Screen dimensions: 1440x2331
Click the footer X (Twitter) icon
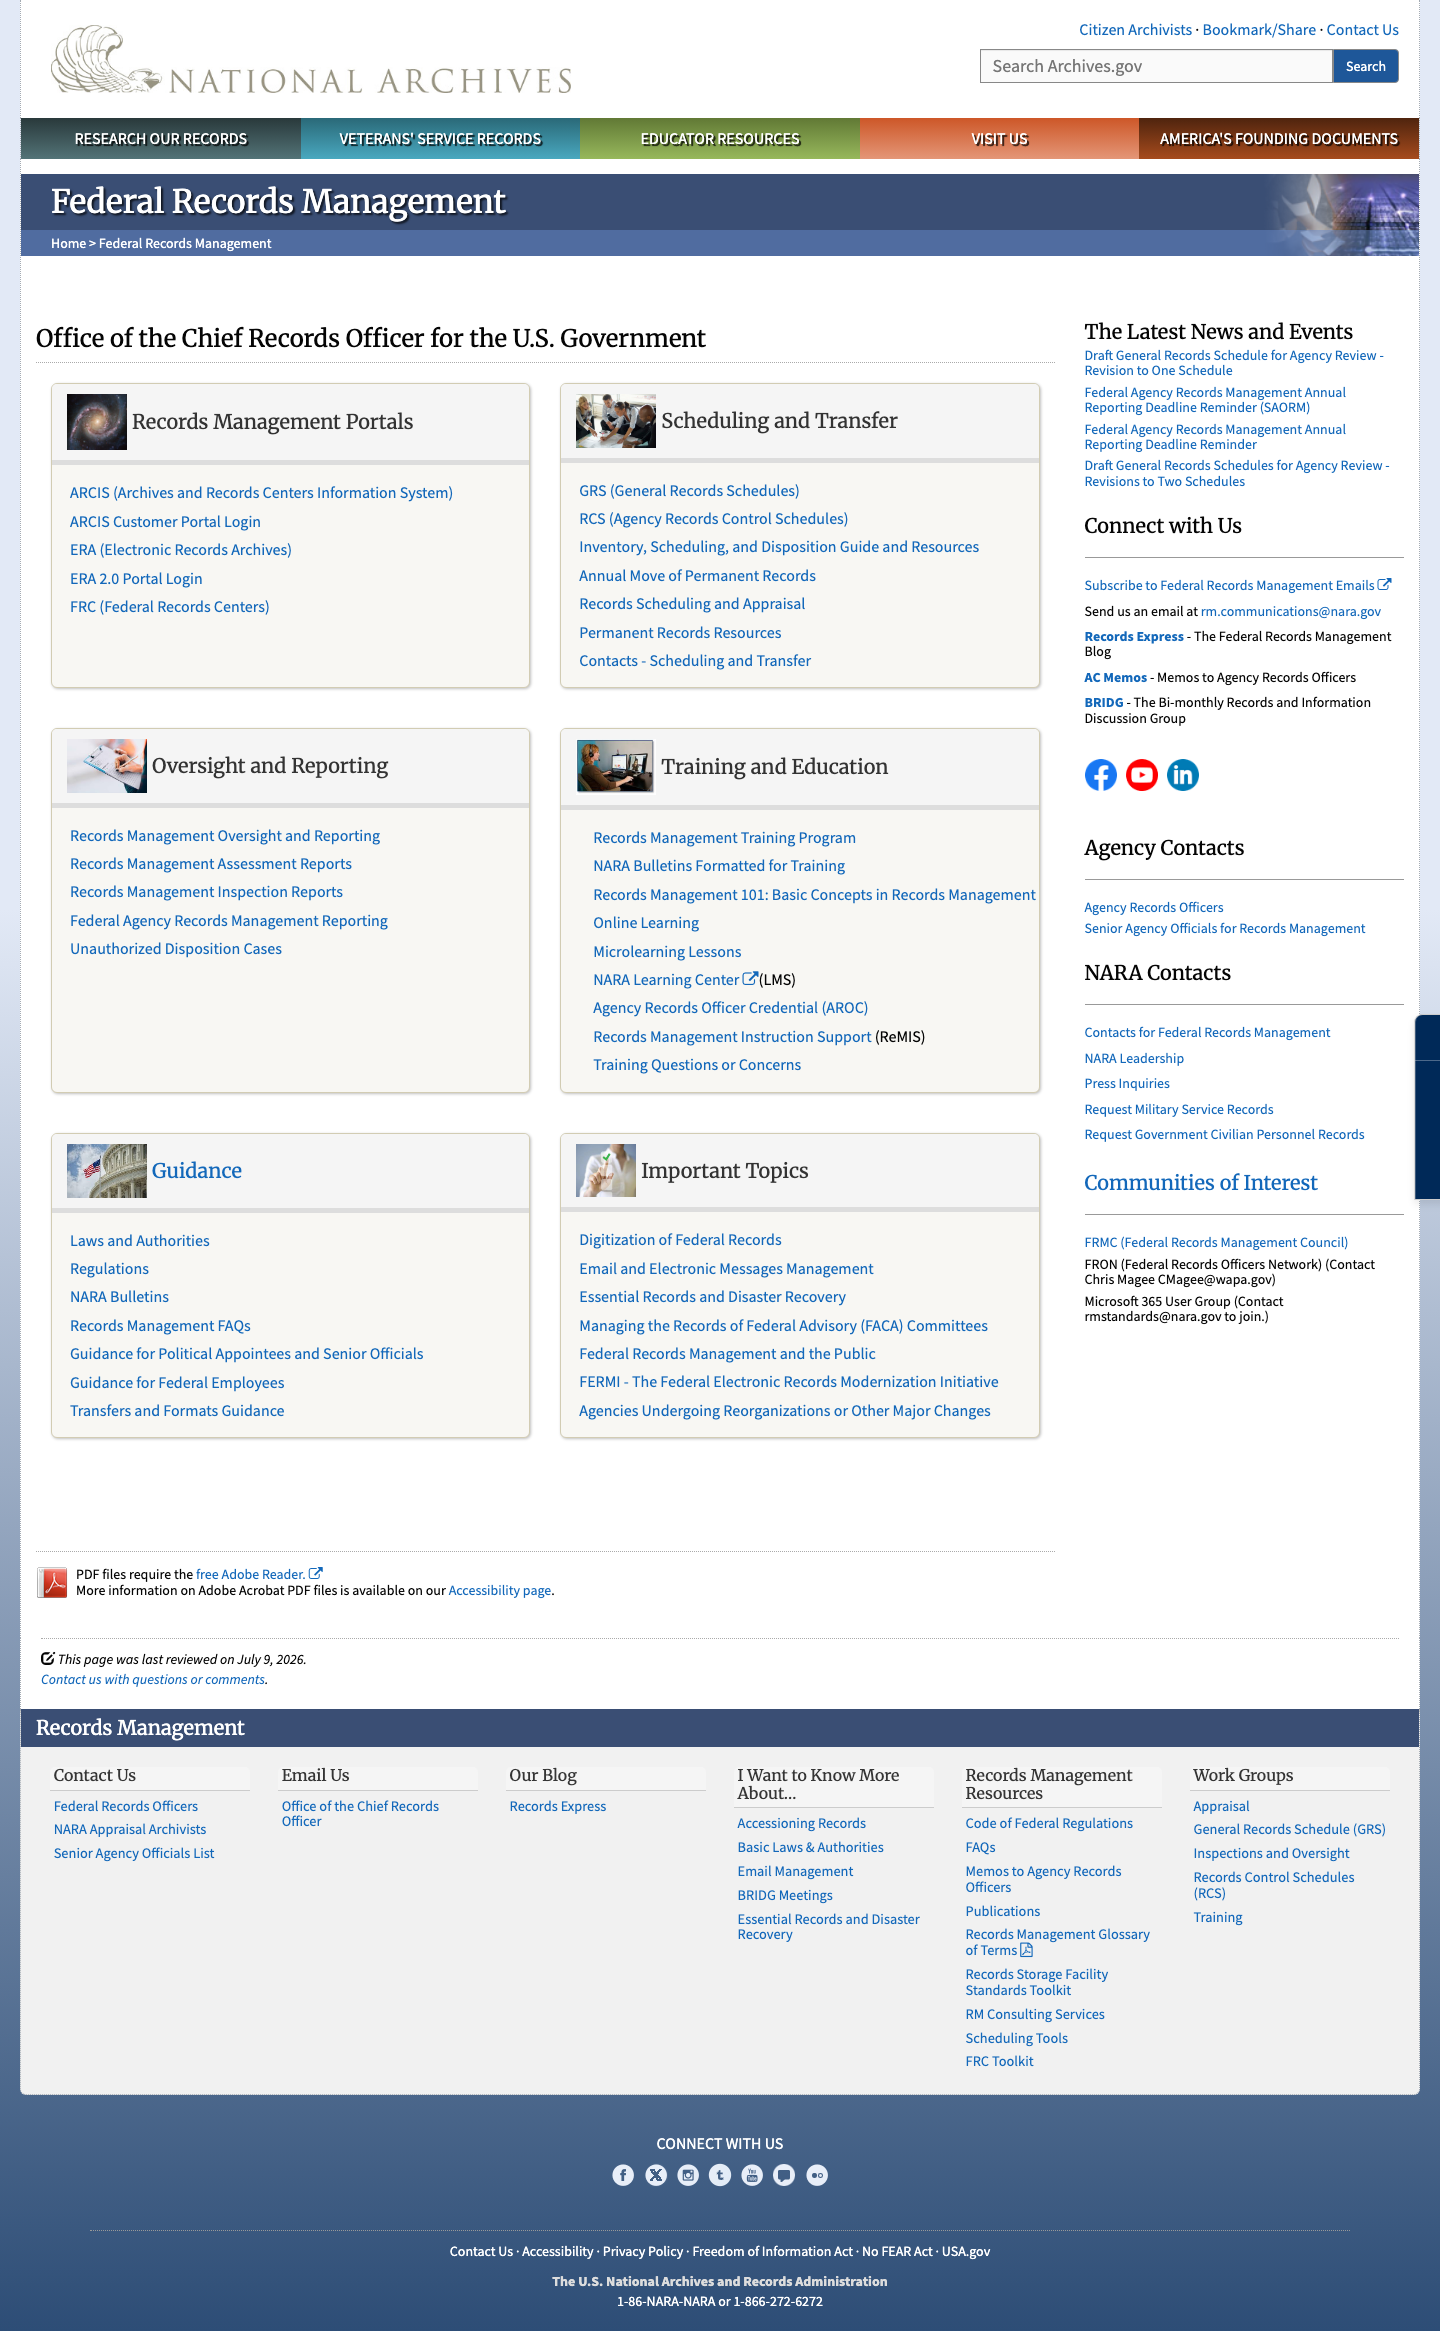point(656,2175)
